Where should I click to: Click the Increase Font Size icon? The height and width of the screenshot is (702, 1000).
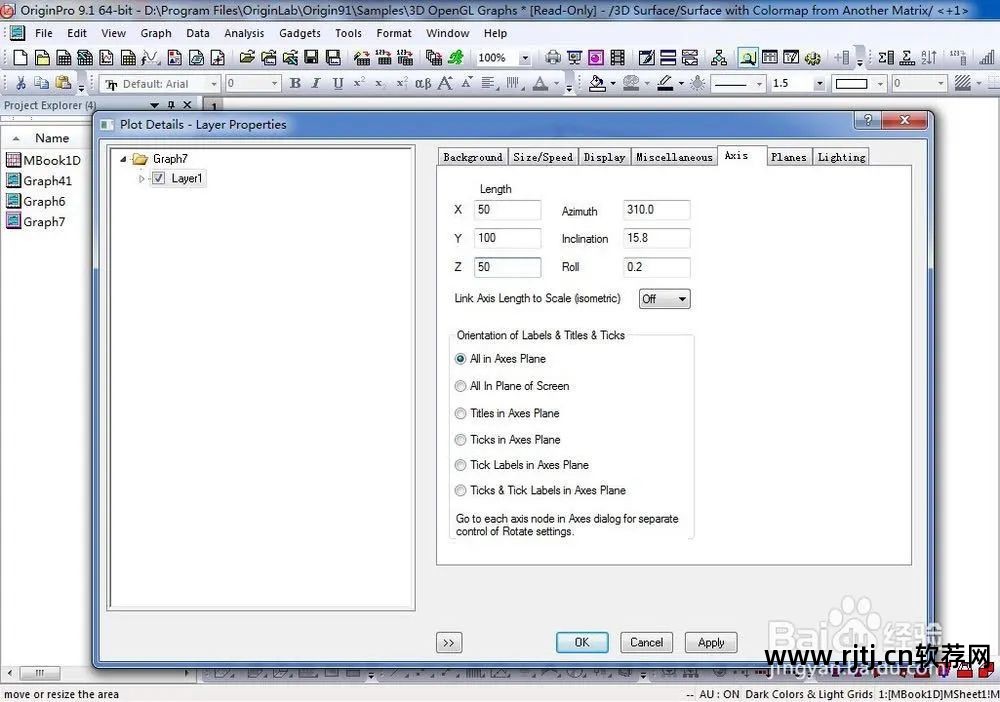coord(445,83)
